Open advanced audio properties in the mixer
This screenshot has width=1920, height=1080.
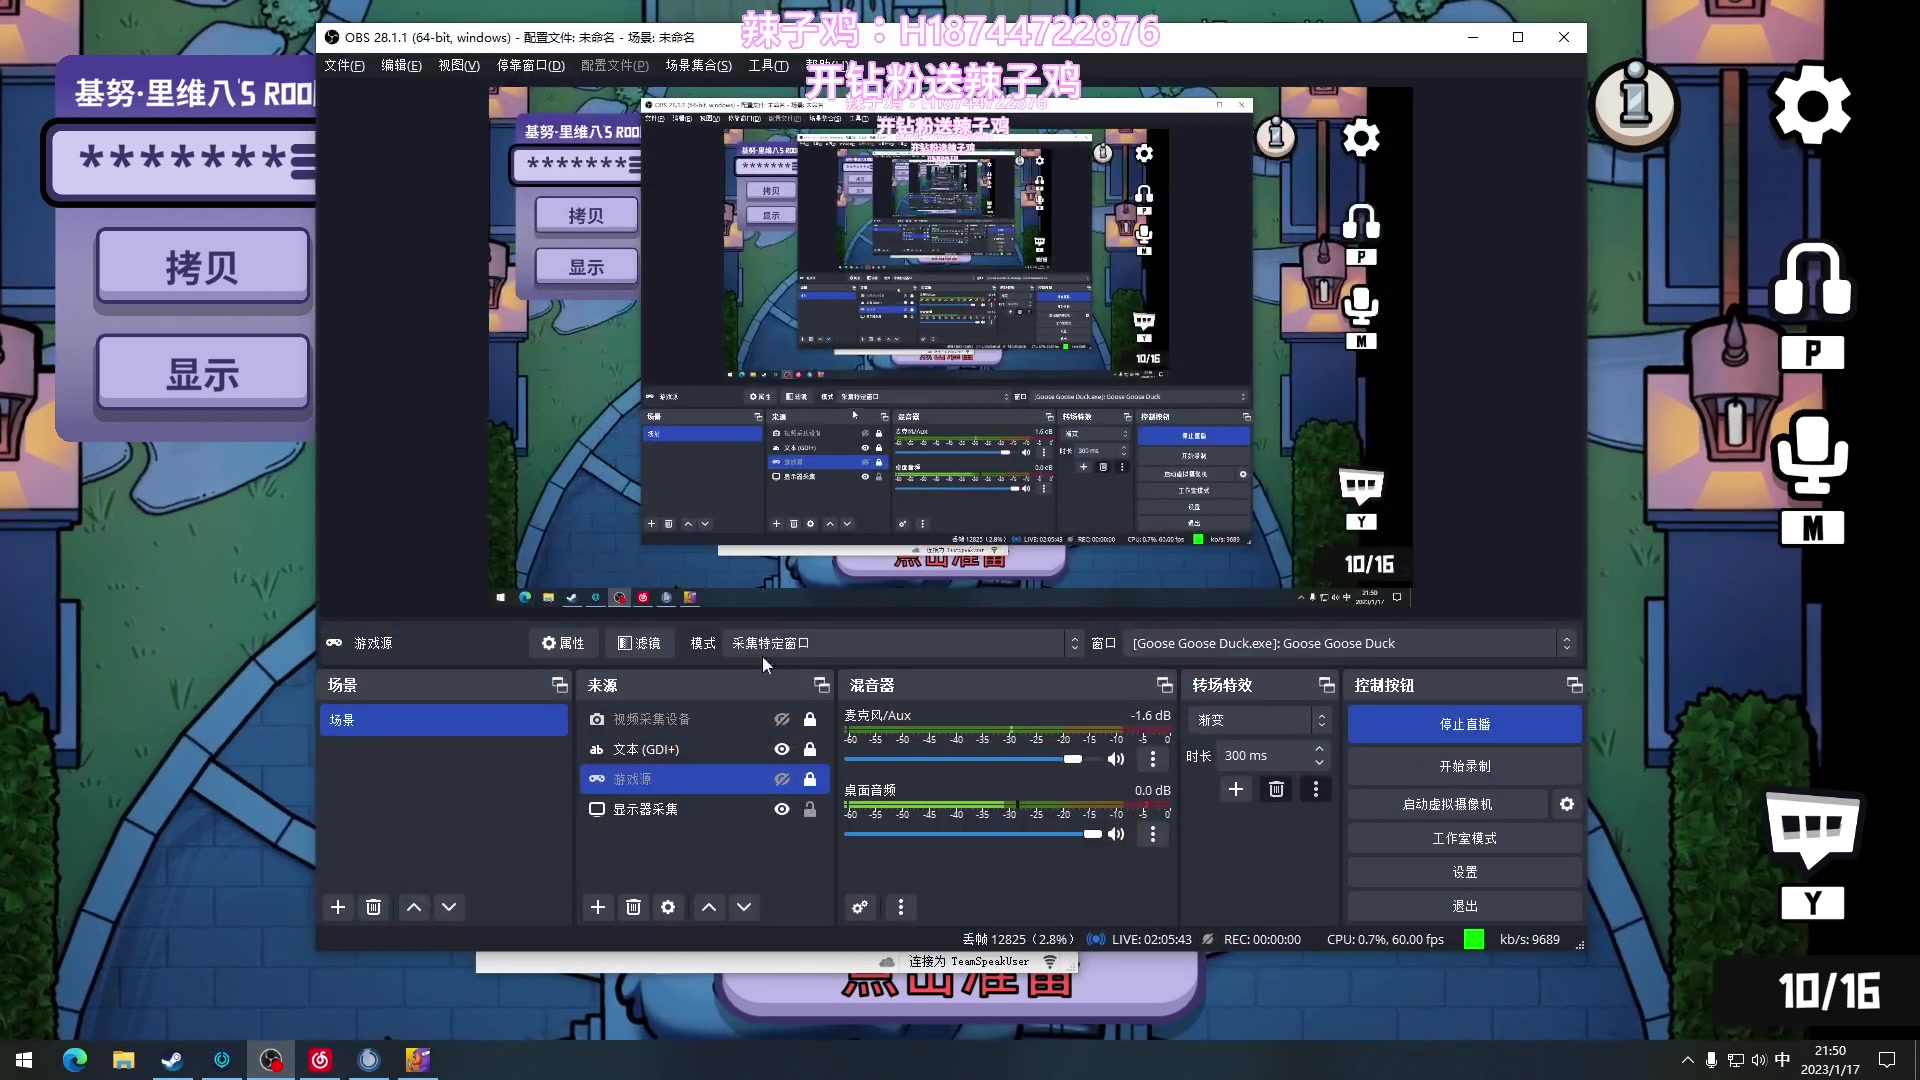tap(860, 907)
